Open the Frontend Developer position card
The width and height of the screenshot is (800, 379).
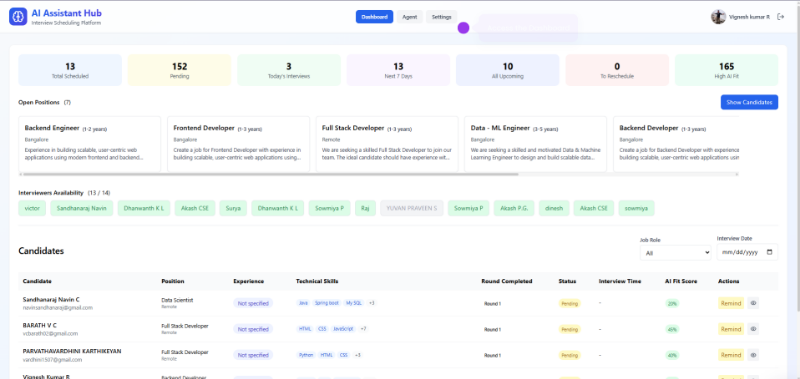click(238, 144)
